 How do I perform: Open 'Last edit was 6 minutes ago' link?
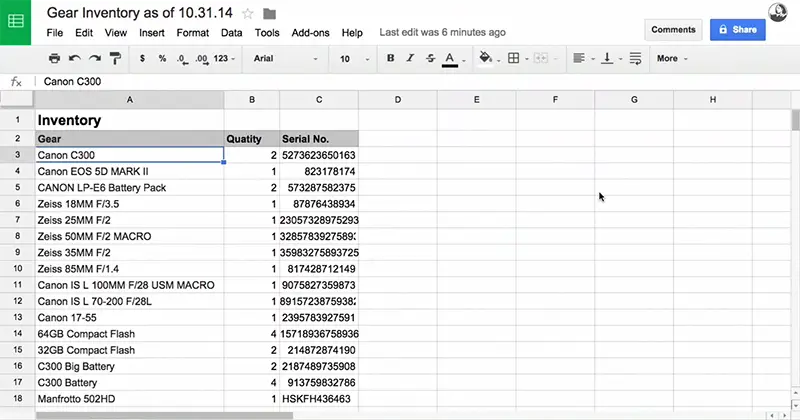tap(442, 32)
